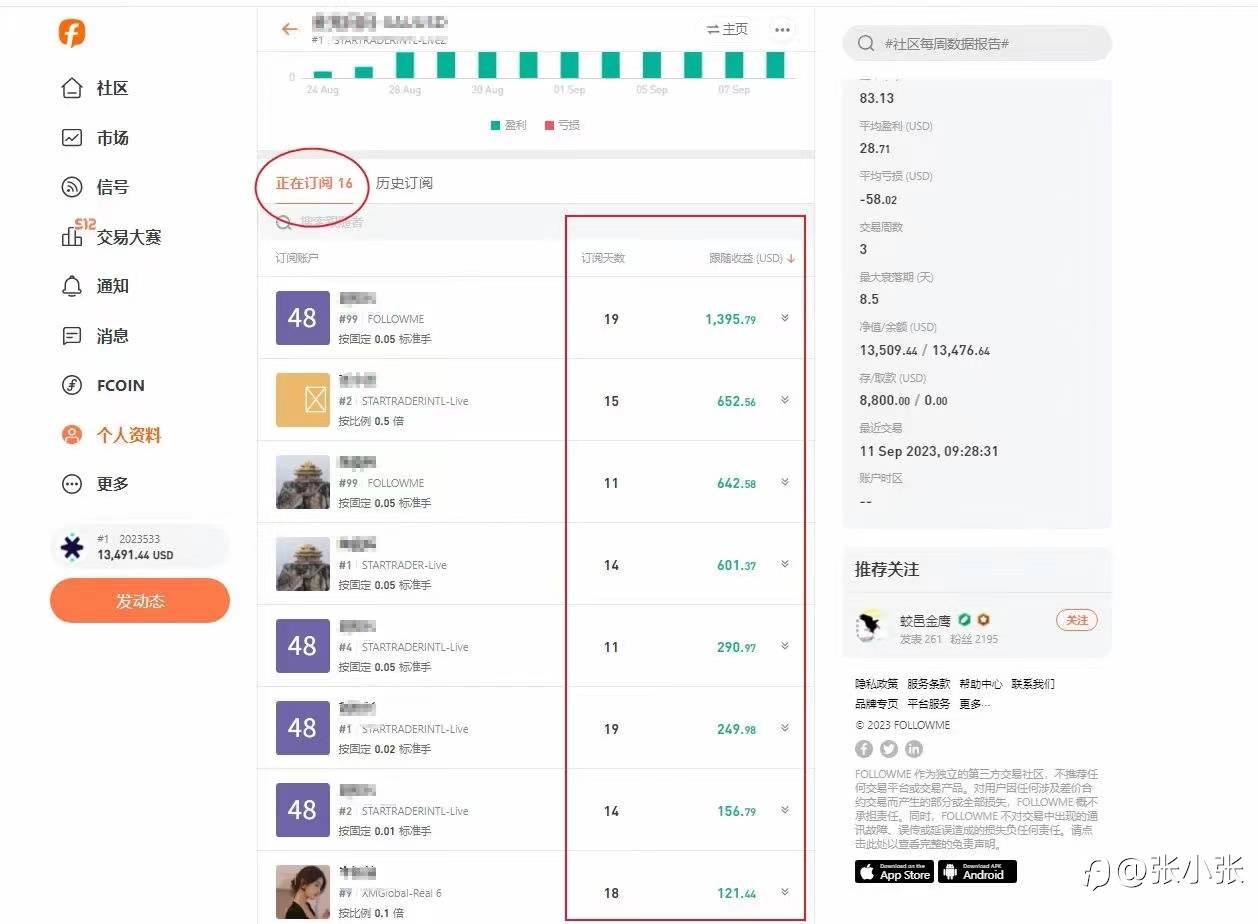Open the 更多 ellipsis icon
1258x924 pixels.
click(x=72, y=484)
